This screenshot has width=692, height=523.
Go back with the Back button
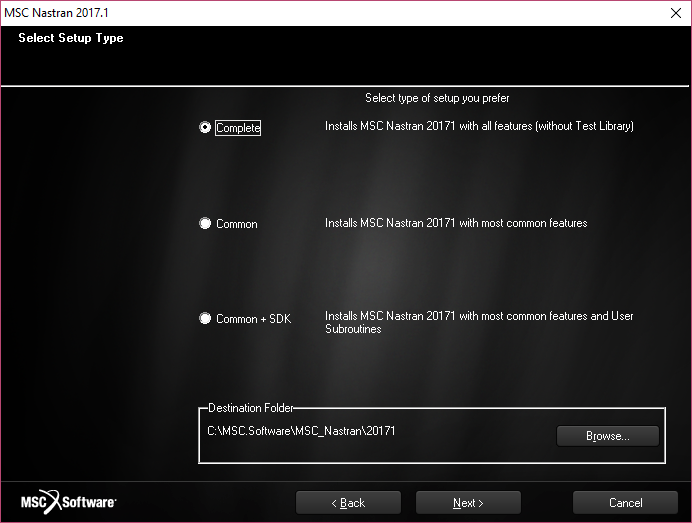click(348, 503)
